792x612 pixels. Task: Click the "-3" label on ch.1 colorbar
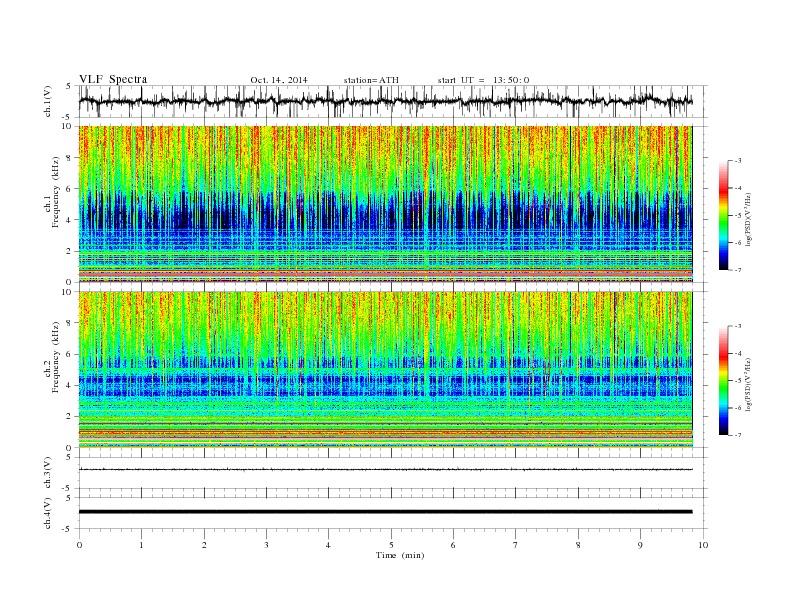738,161
